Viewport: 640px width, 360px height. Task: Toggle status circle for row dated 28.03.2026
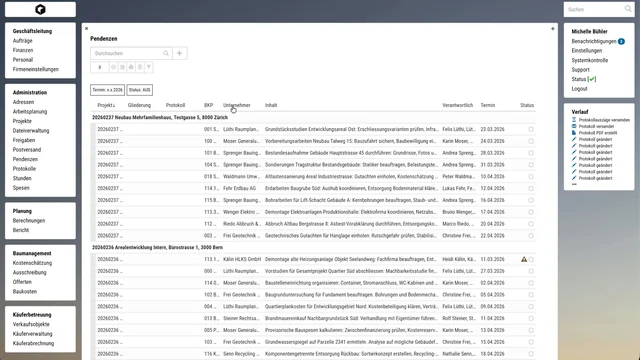pos(531,153)
